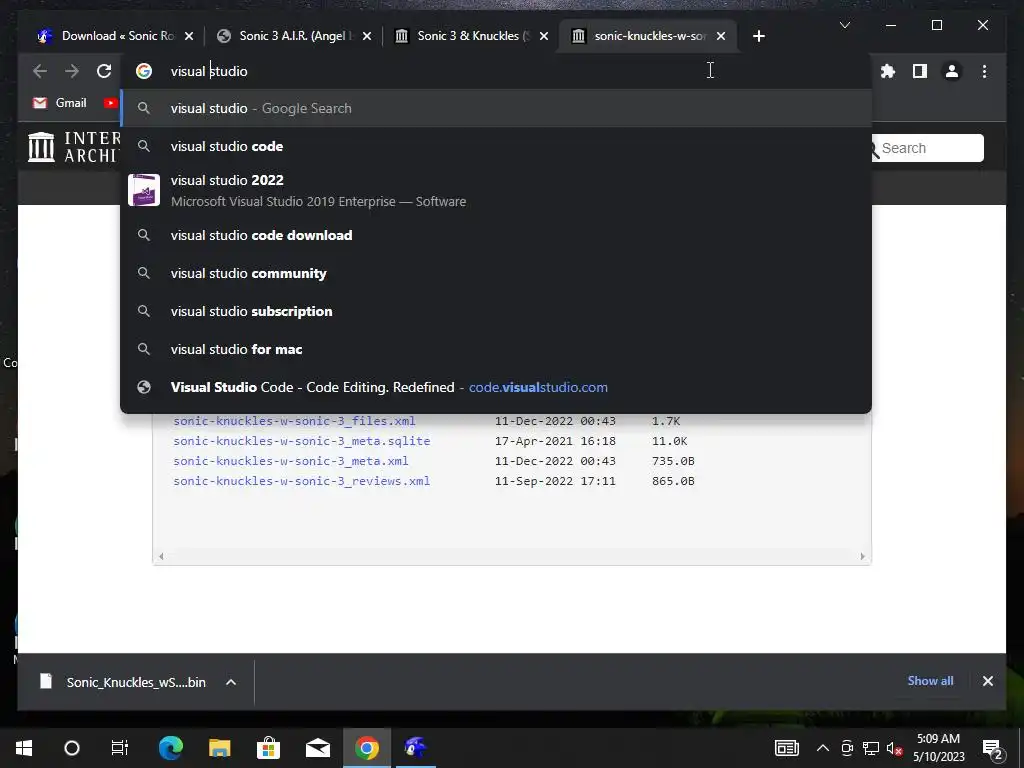Screen dimensions: 1024x768
Task: Click the Chrome taskbar icon
Action: pyautogui.click(x=366, y=748)
